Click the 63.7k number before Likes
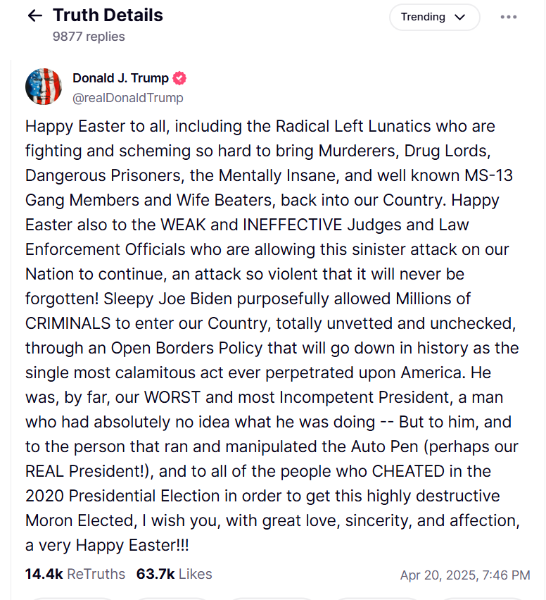 pos(155,574)
